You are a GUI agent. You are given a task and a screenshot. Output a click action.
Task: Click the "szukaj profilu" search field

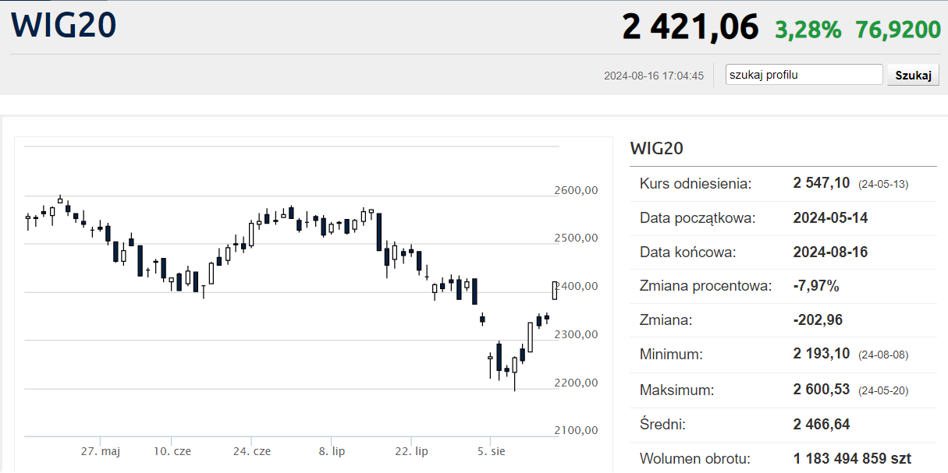click(803, 75)
